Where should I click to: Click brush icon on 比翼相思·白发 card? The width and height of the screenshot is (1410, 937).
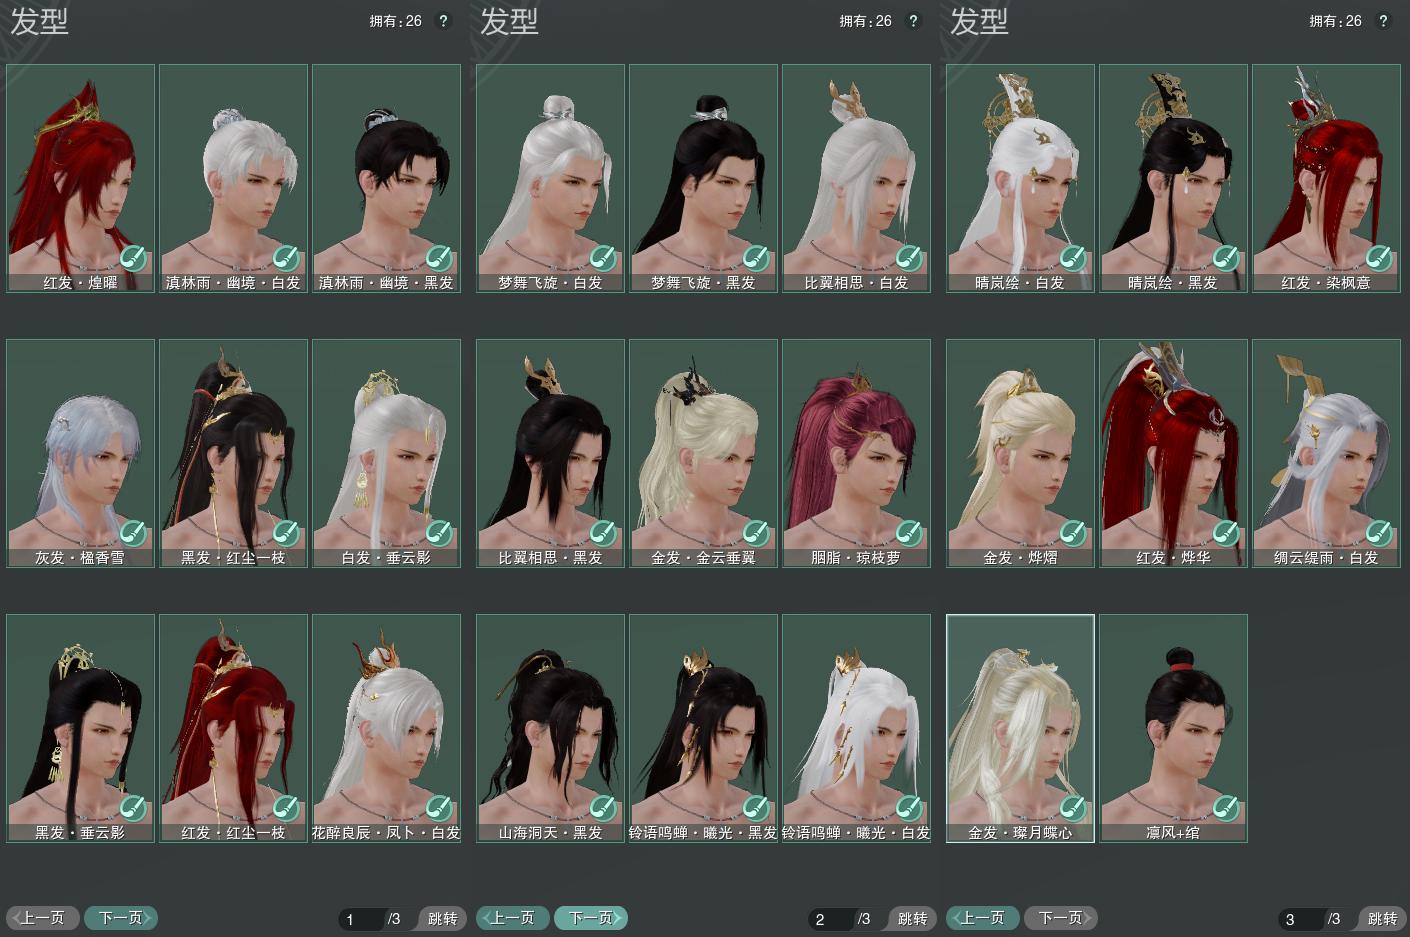(x=909, y=259)
